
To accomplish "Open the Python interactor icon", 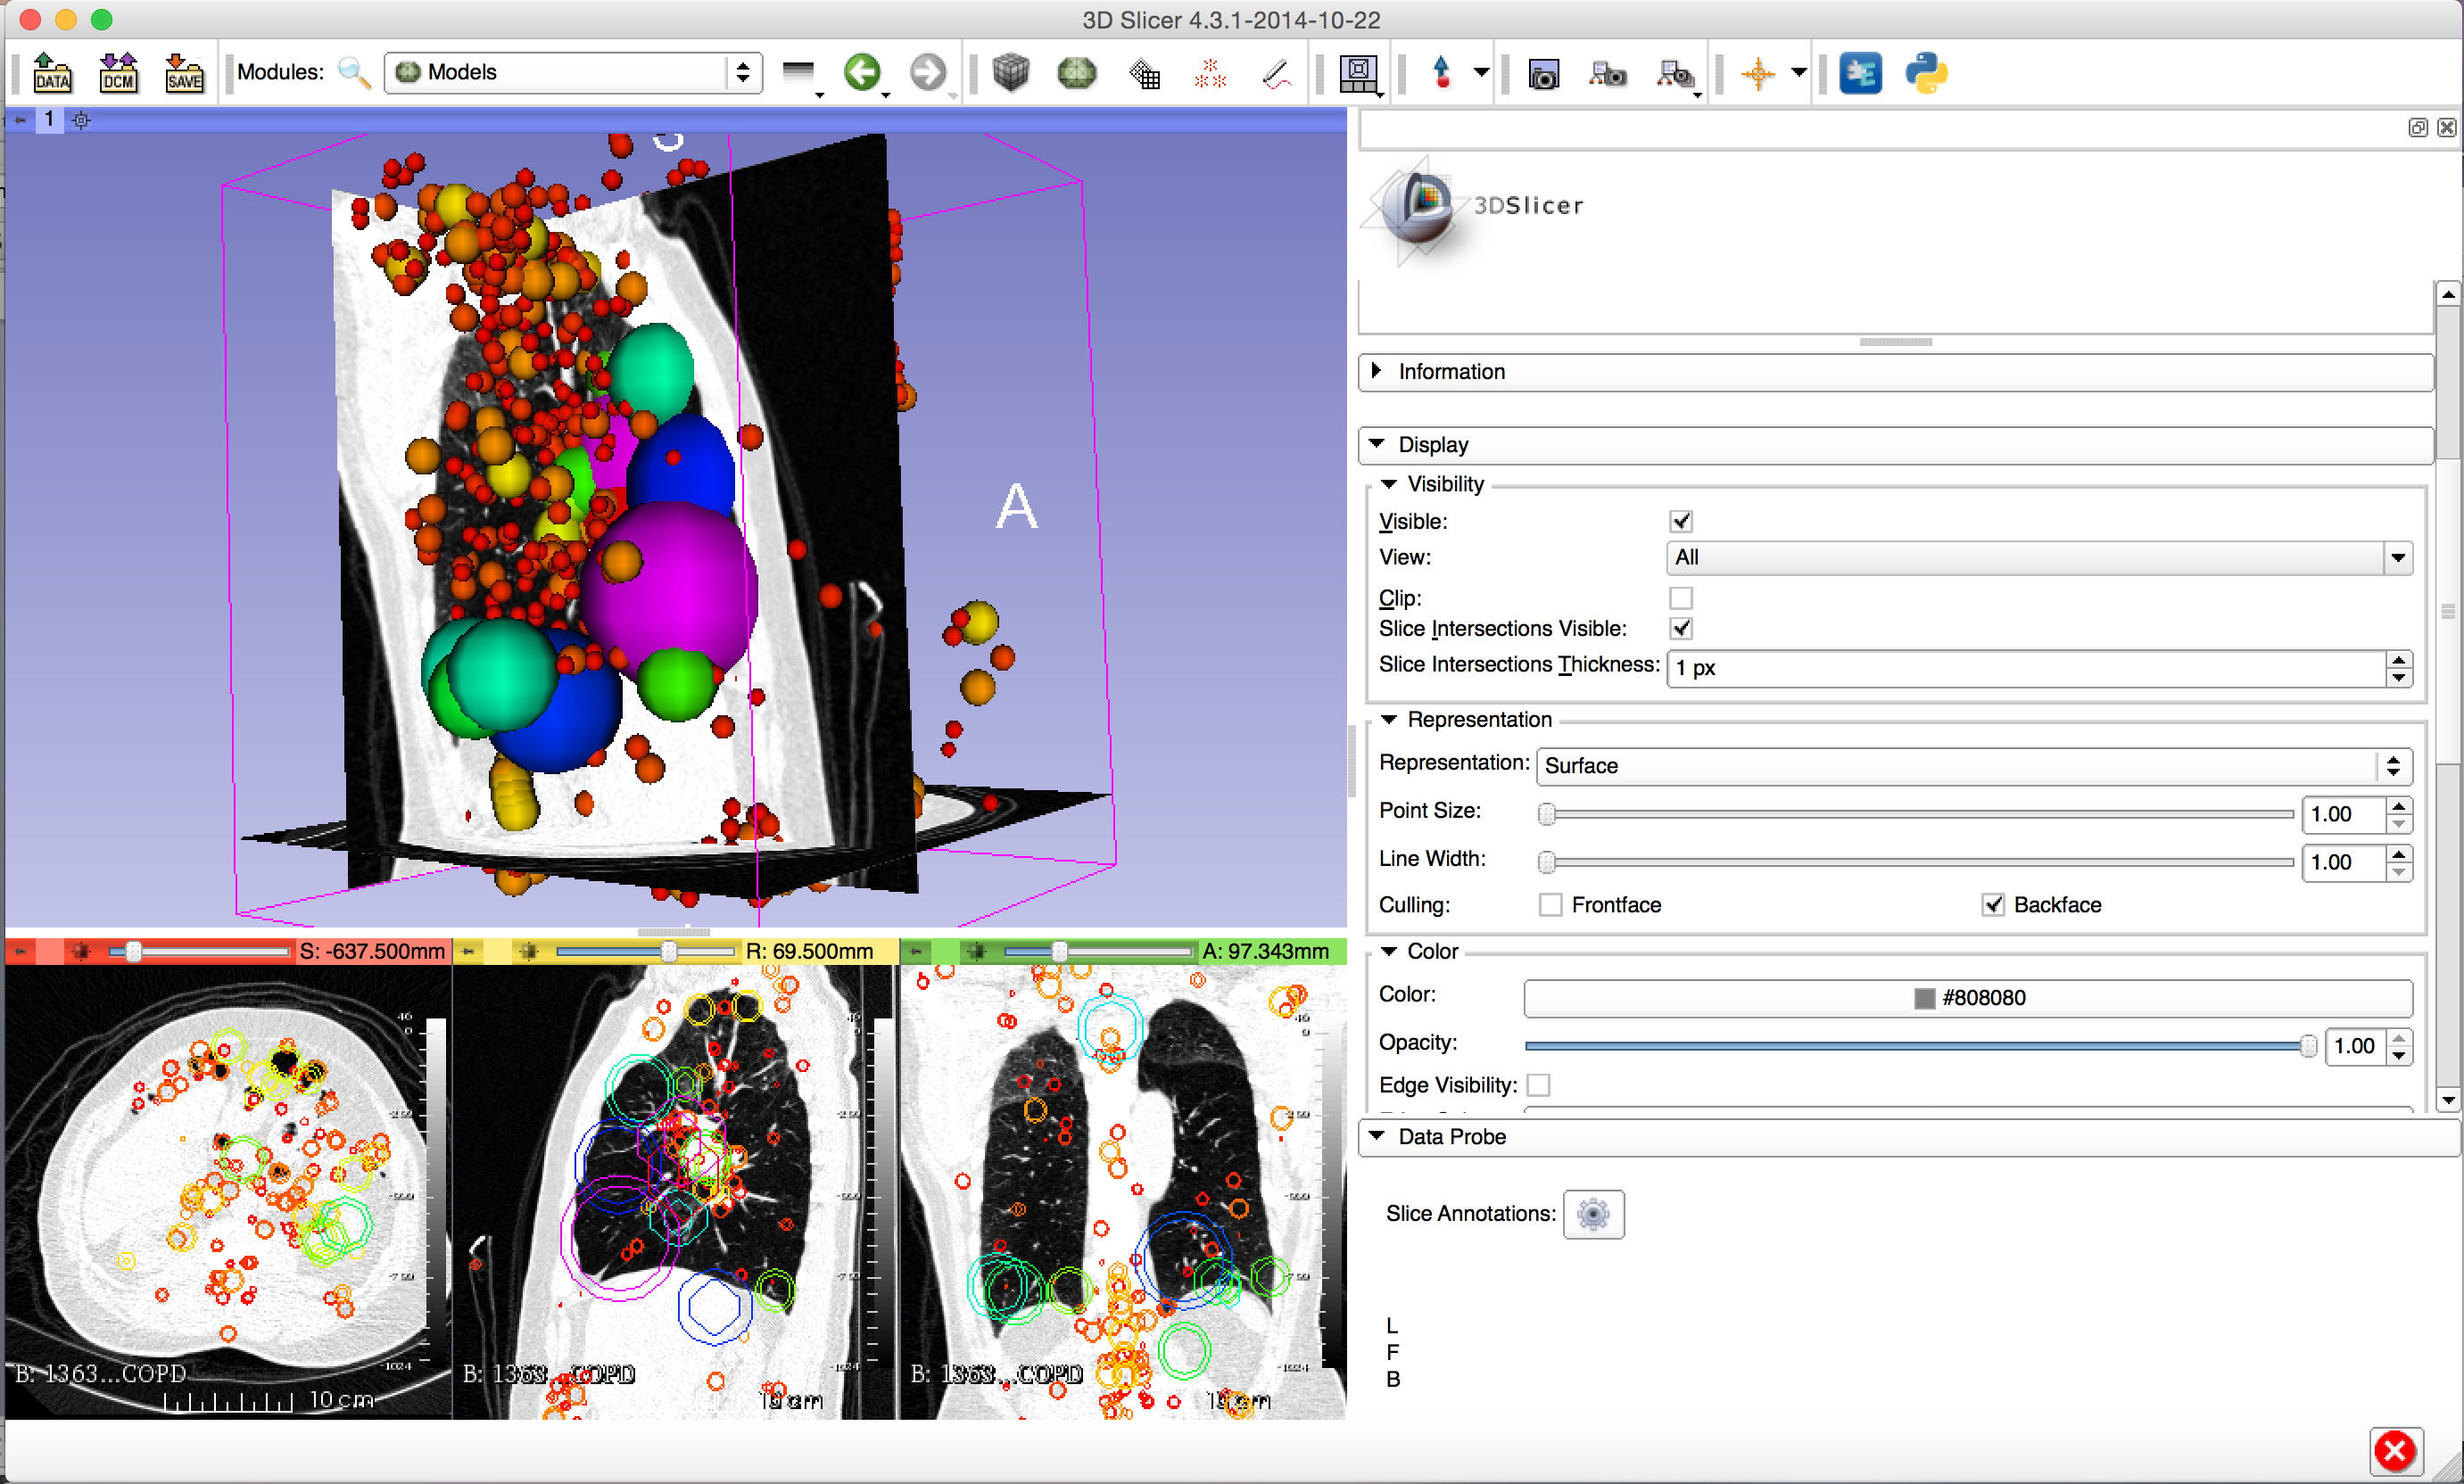I will coord(1926,73).
